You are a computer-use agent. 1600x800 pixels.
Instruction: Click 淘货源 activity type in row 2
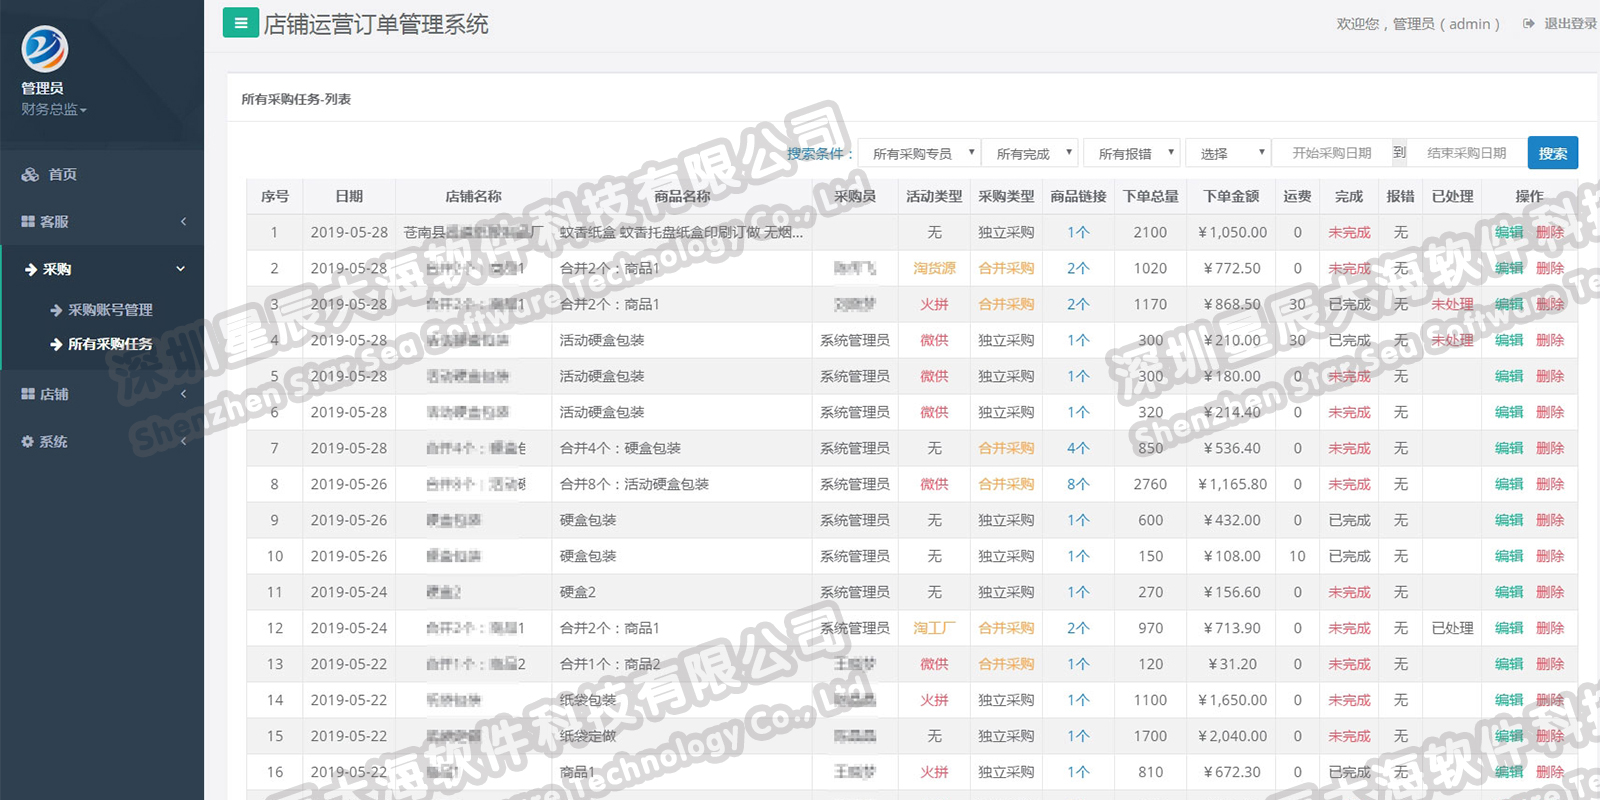(934, 268)
